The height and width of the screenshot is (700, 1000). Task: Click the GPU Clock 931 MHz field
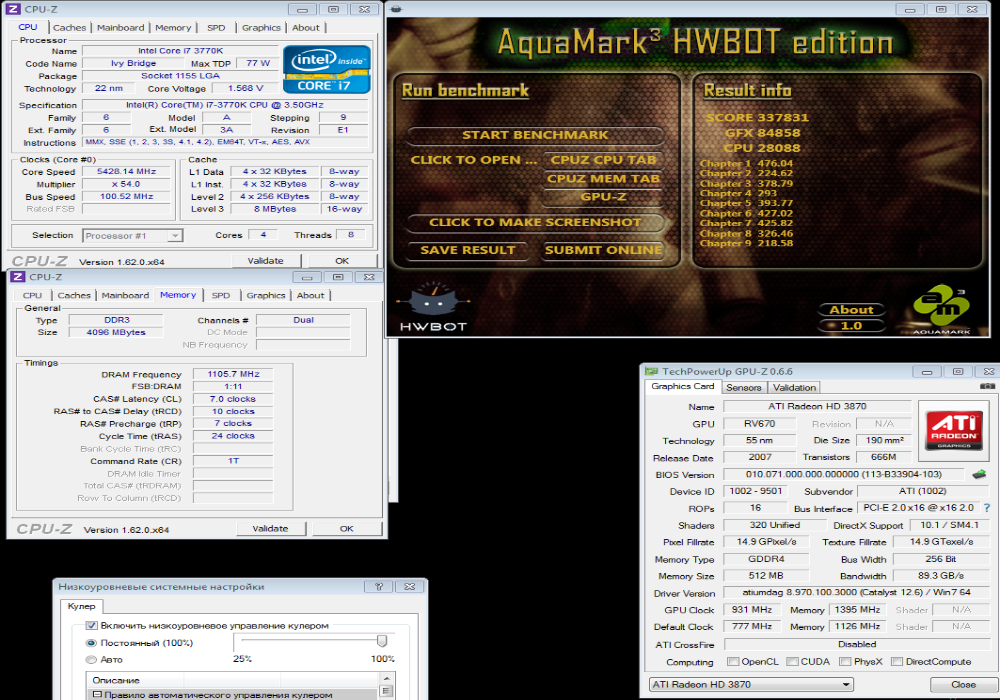(x=752, y=610)
